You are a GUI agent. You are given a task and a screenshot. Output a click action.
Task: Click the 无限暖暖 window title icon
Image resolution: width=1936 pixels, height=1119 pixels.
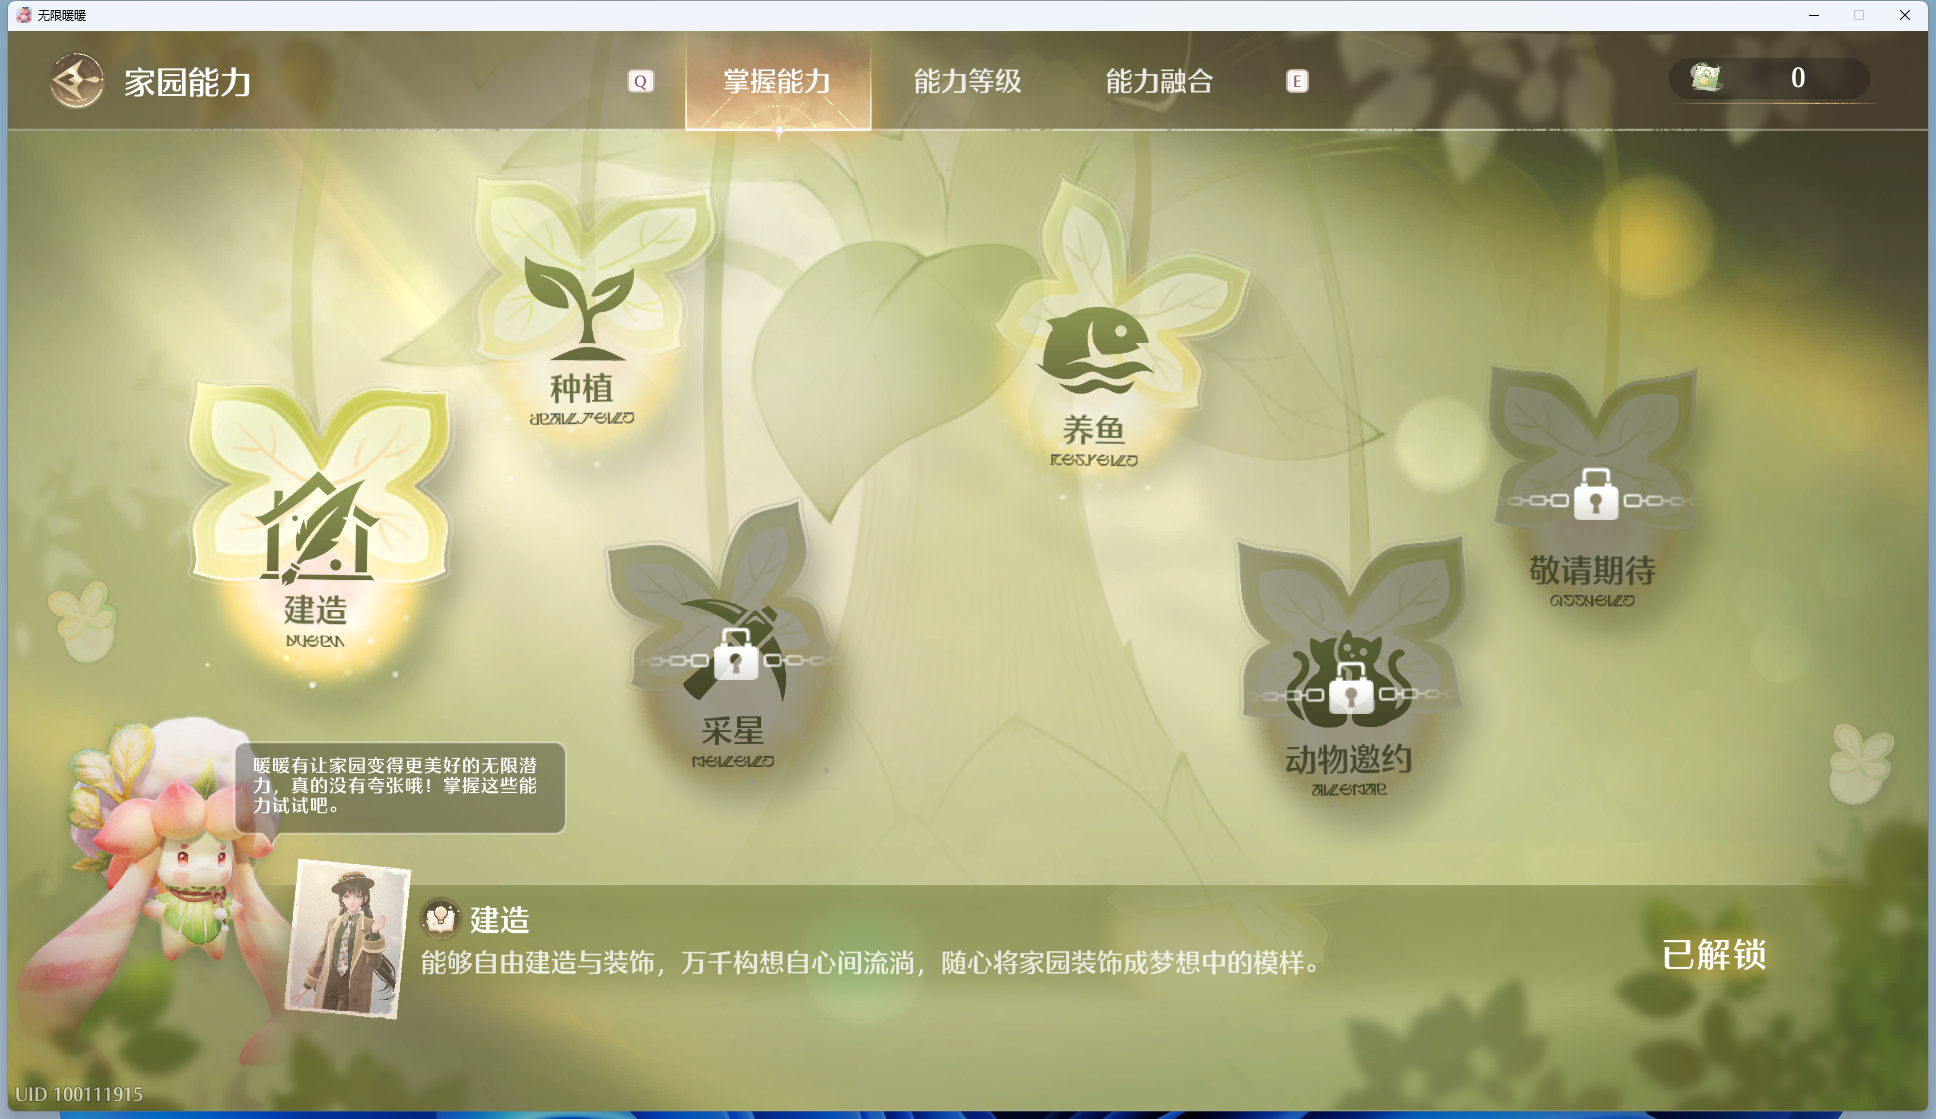point(24,15)
